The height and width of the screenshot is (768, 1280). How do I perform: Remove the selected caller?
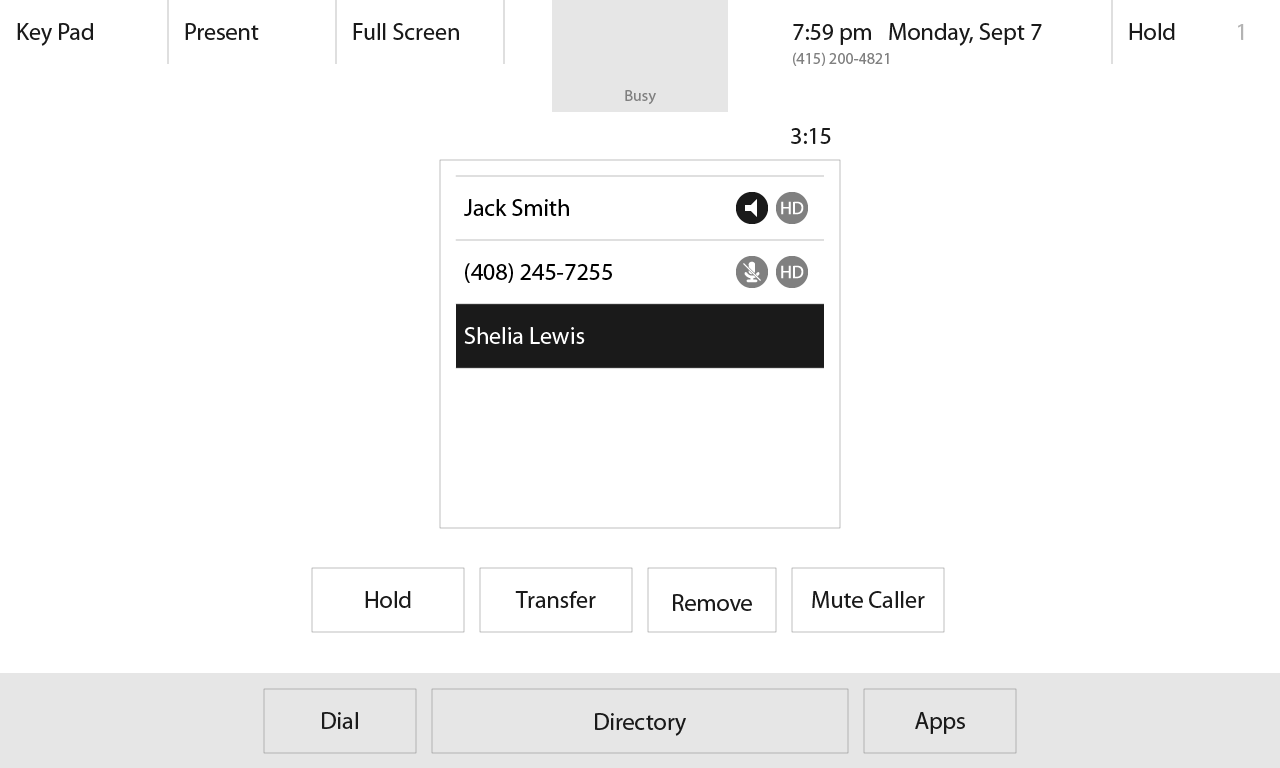tap(712, 600)
